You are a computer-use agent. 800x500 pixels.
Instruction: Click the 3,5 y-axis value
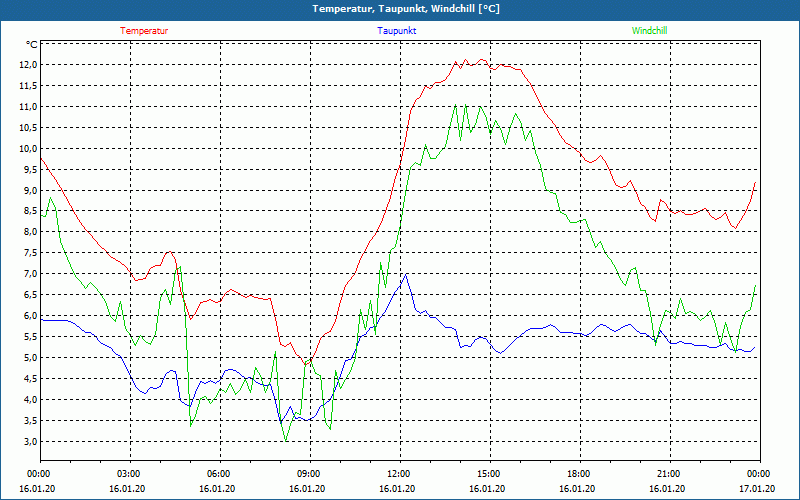30,421
